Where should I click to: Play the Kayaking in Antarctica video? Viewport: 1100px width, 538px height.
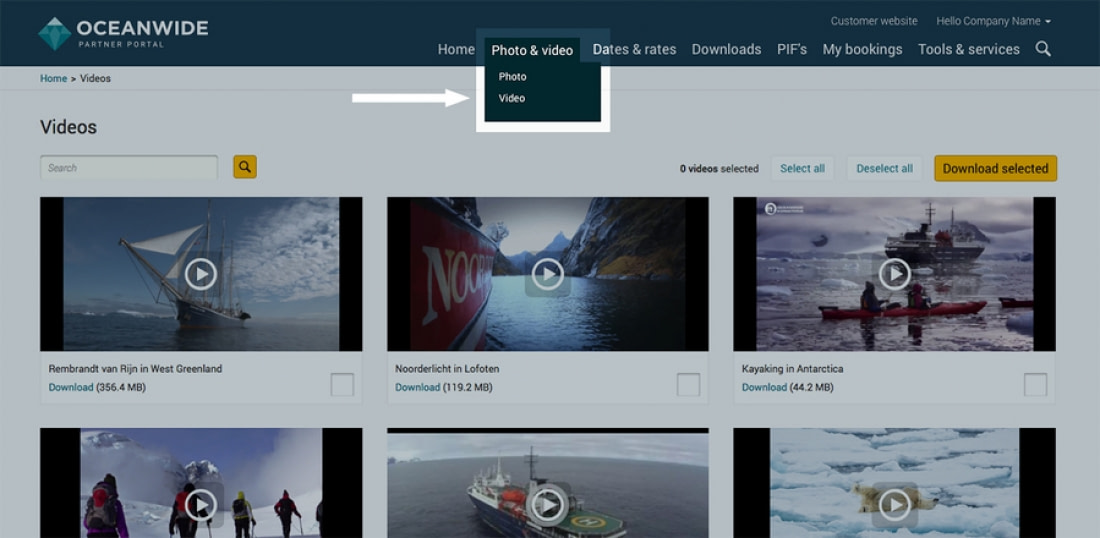[x=894, y=274]
